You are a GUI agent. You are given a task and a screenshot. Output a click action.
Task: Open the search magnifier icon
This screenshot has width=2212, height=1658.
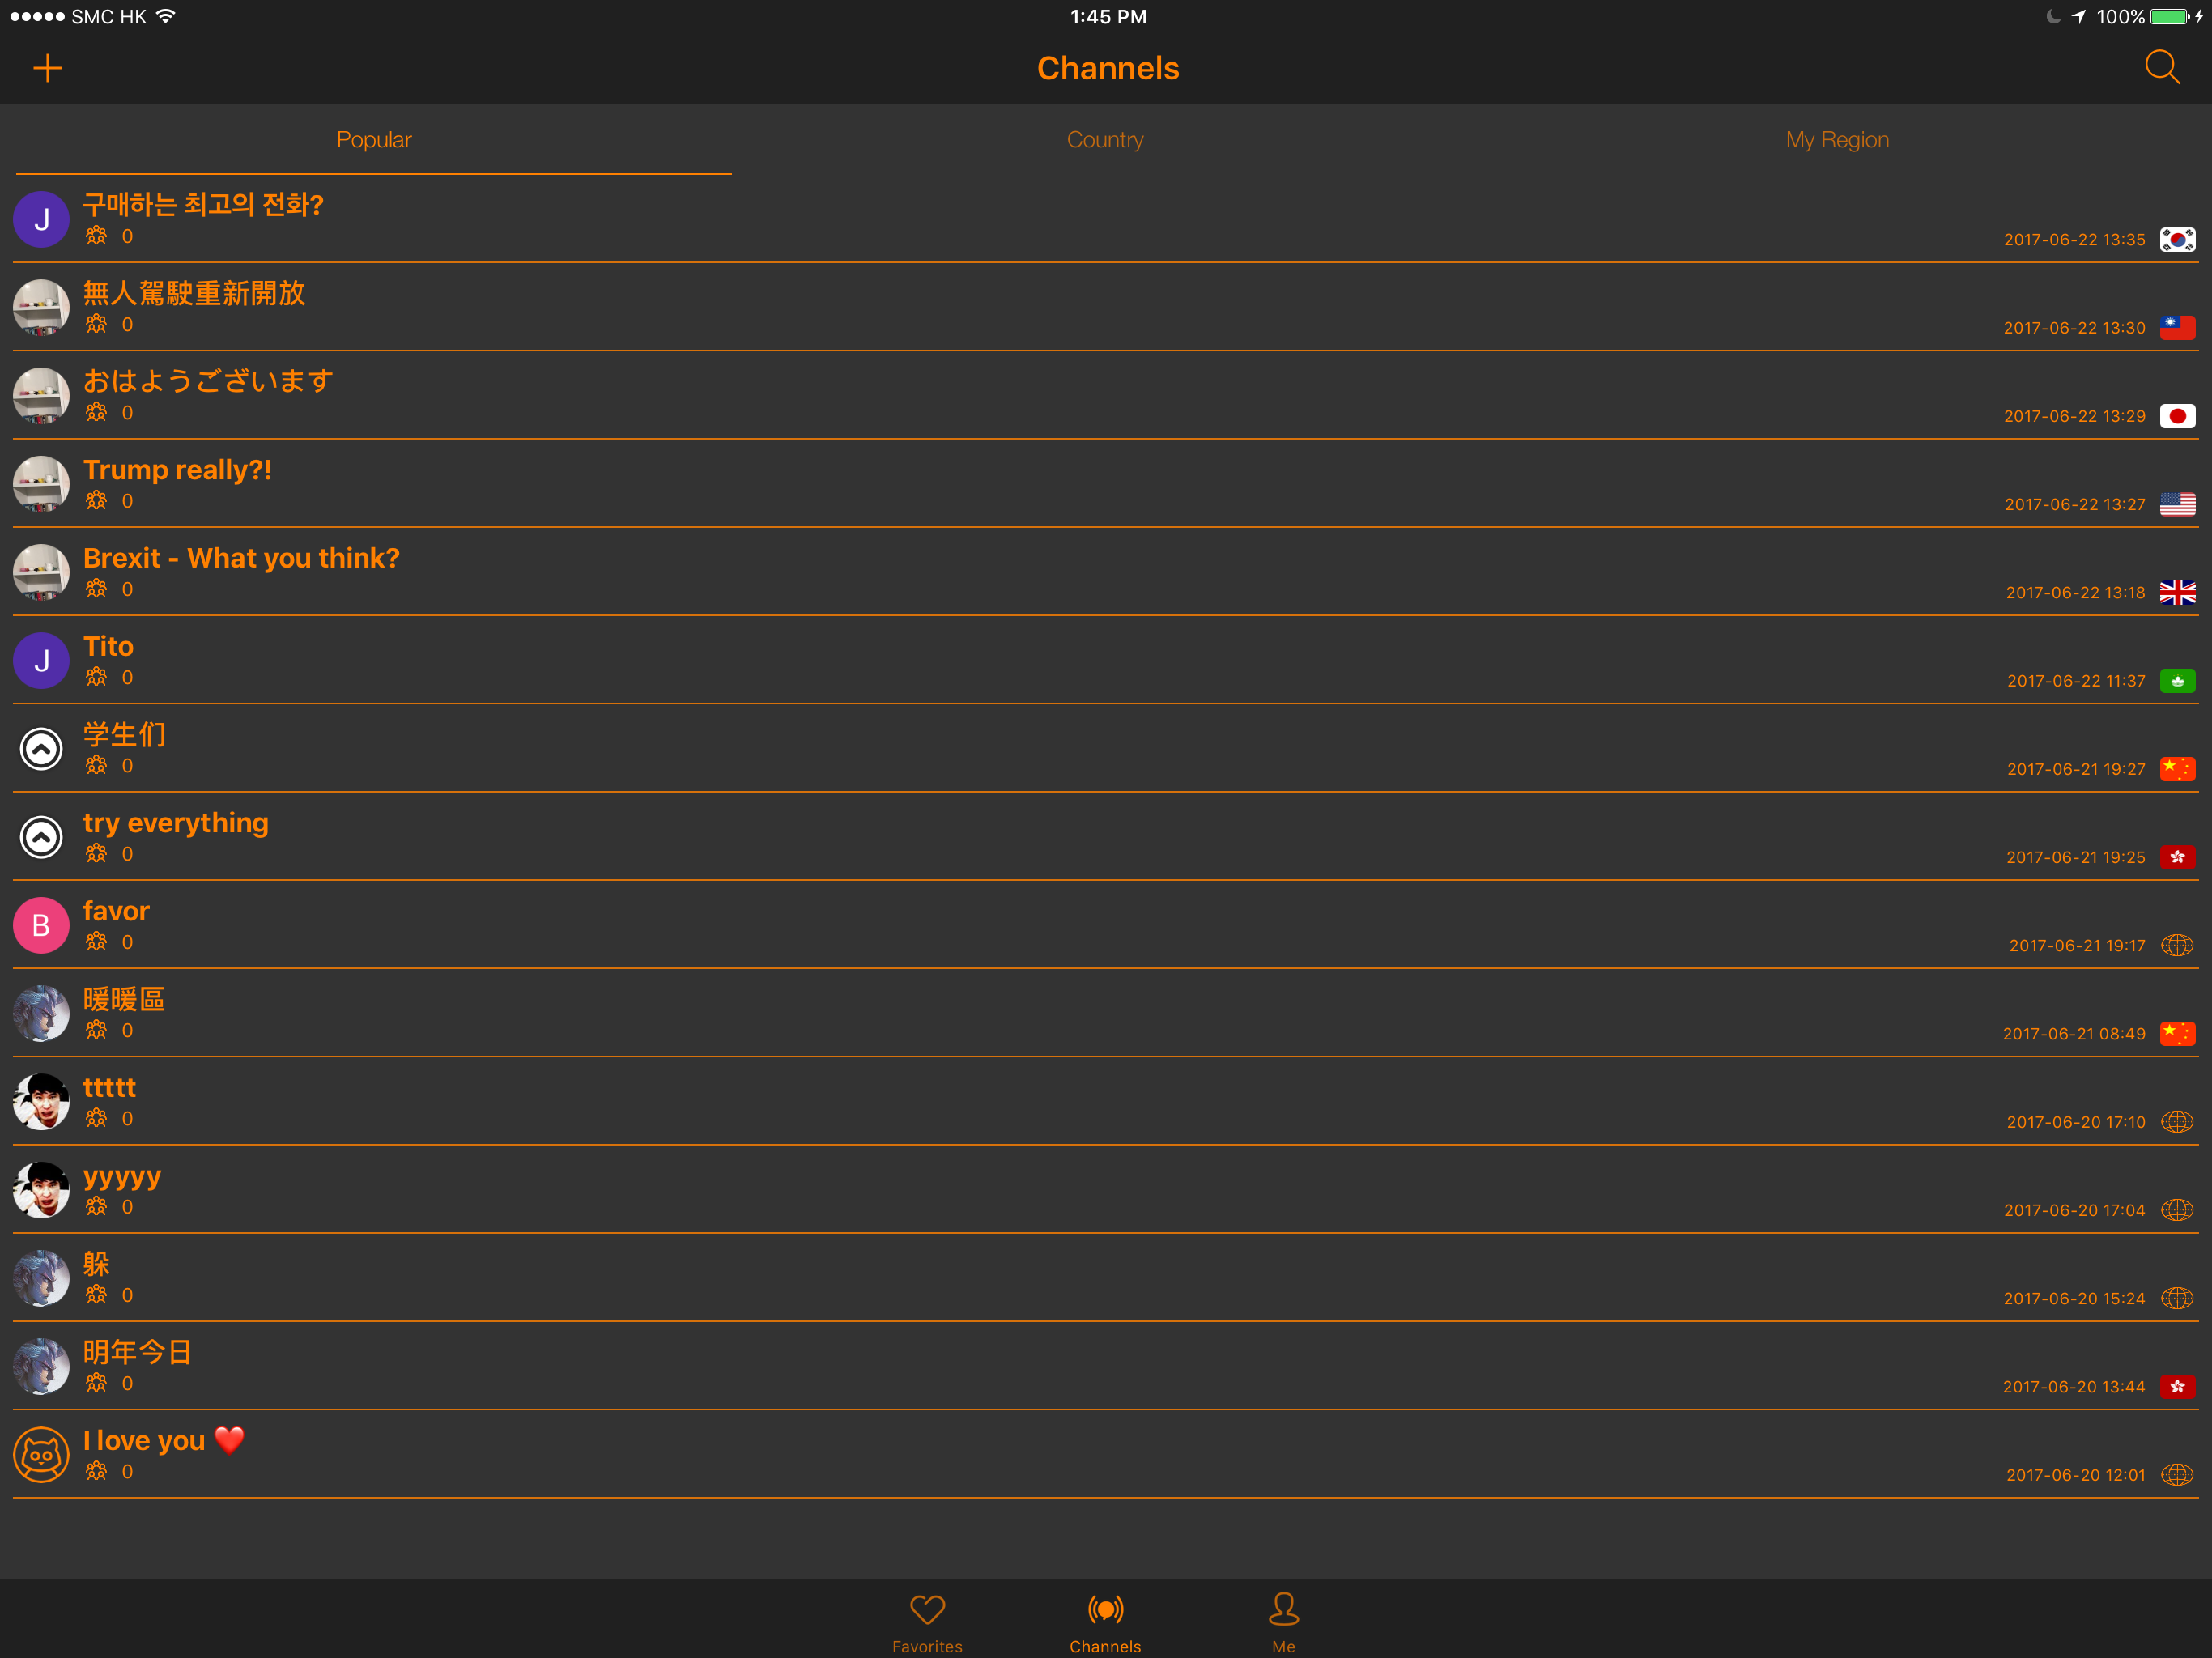click(2162, 68)
